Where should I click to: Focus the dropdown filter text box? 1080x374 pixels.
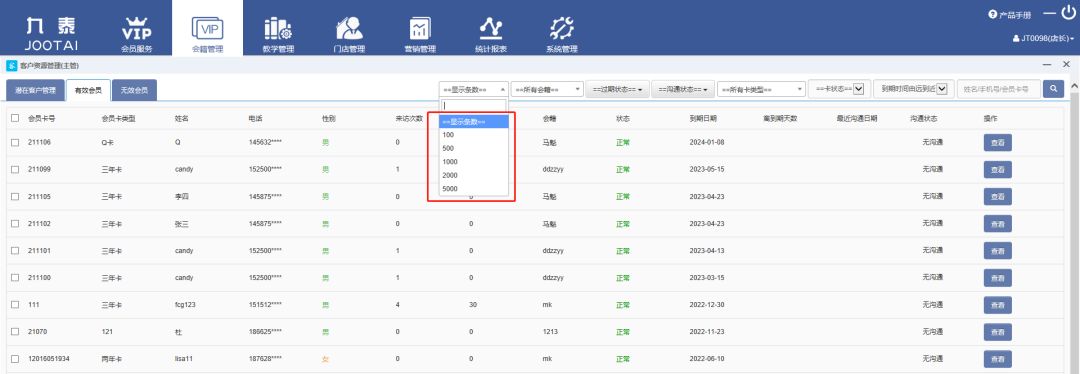pos(474,105)
